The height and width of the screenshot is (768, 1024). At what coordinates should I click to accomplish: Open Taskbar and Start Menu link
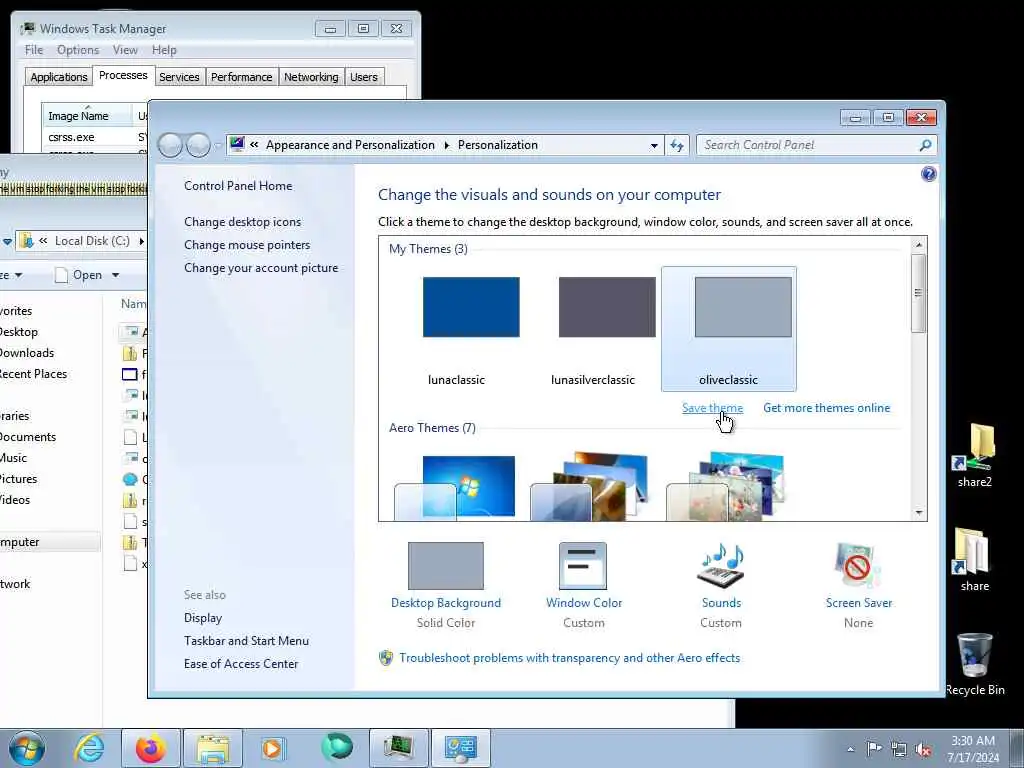click(x=246, y=640)
